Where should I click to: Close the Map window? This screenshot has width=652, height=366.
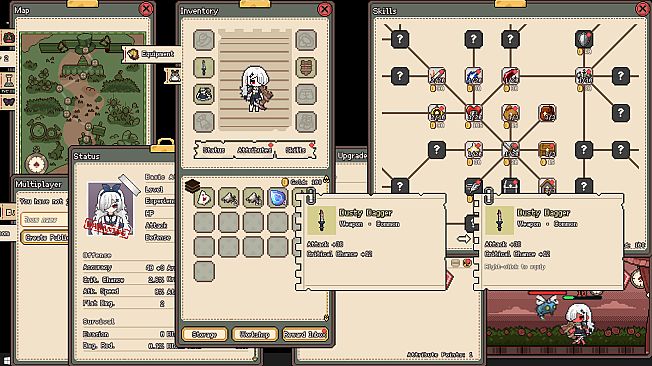tap(146, 9)
